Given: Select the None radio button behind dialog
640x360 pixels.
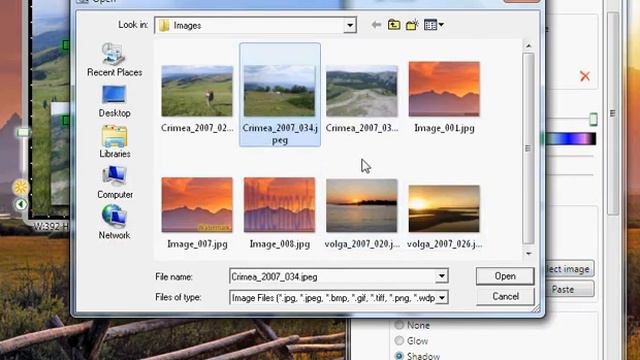Looking at the screenshot, I should (x=399, y=325).
